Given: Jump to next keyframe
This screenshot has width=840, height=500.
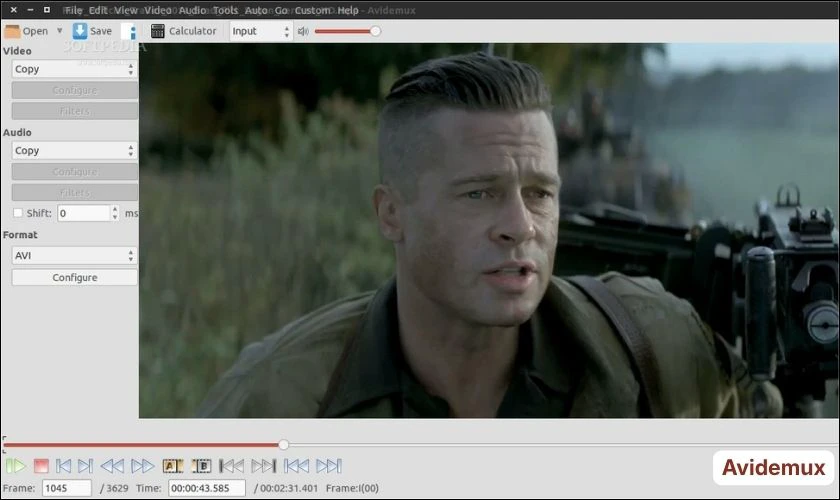Looking at the screenshot, I should tap(142, 466).
